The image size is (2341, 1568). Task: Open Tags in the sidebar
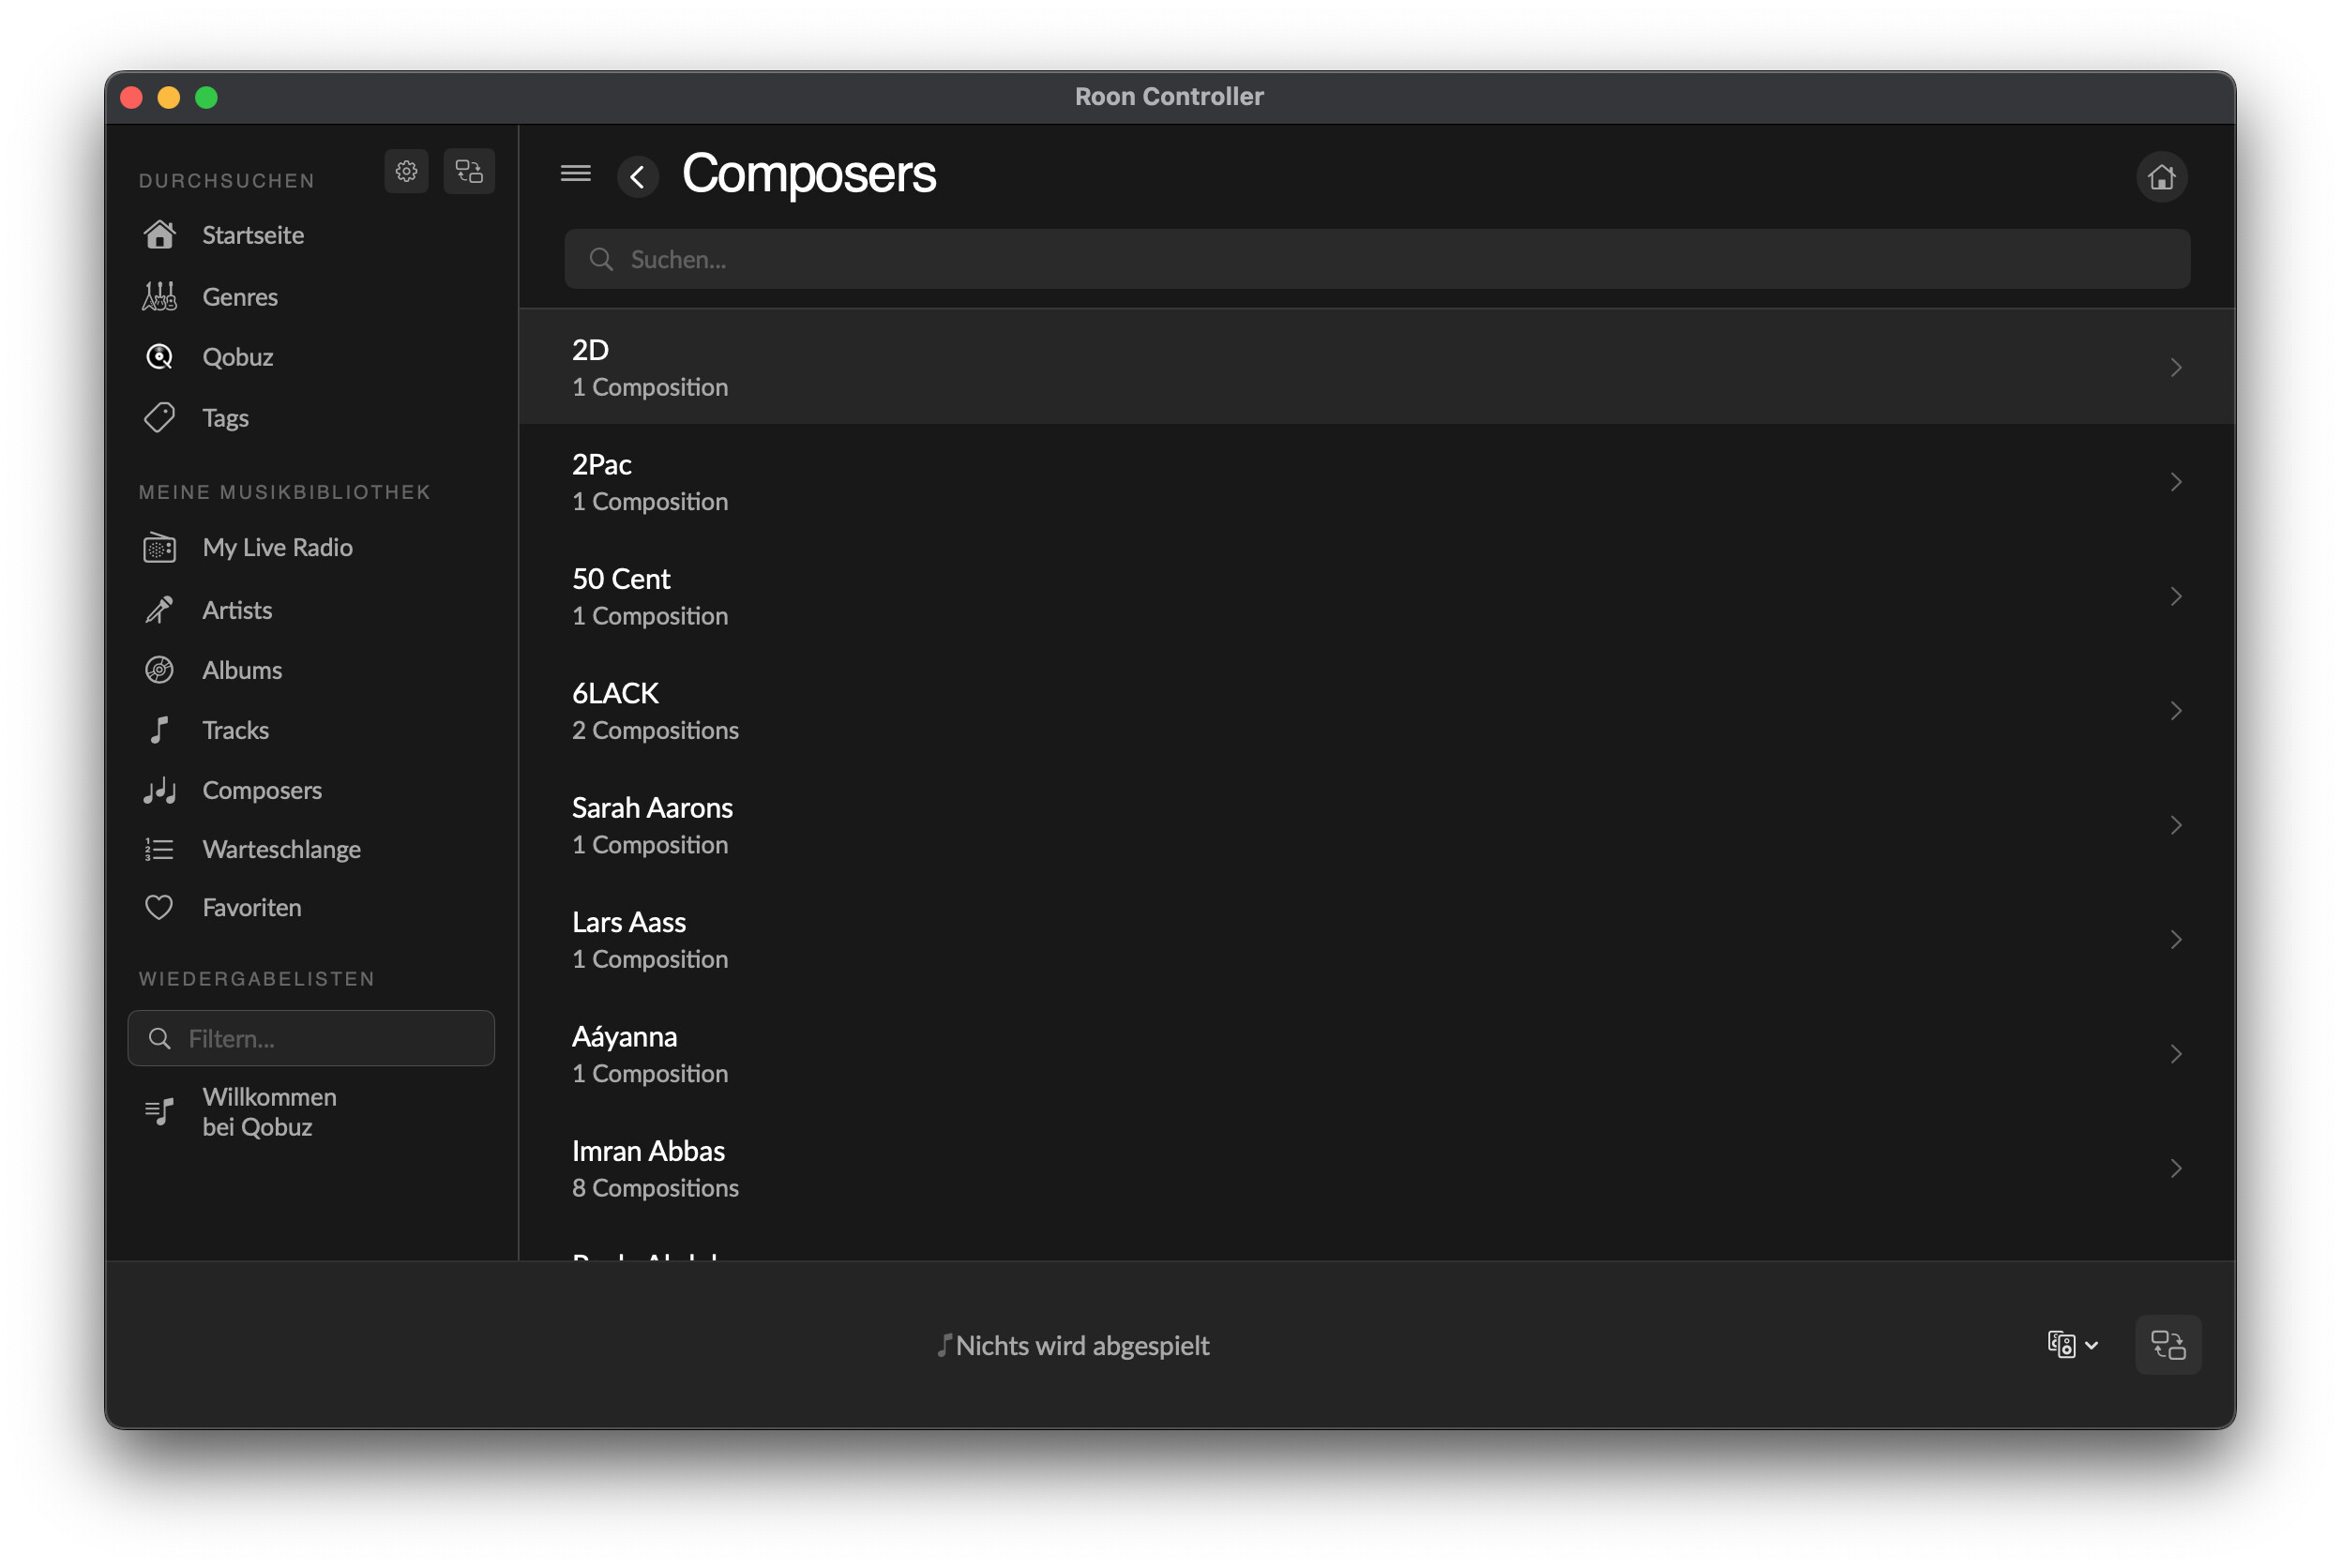tap(225, 418)
